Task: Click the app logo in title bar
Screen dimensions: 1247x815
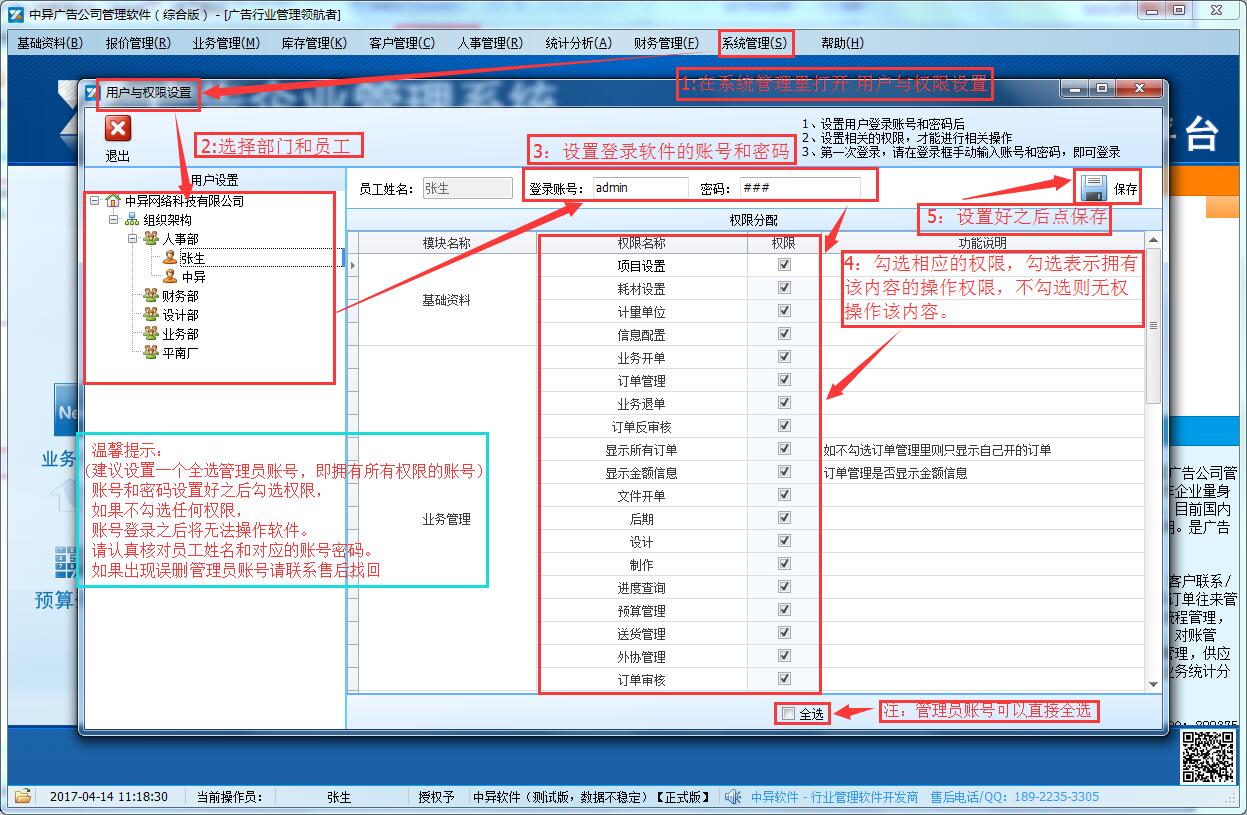Action: (x=15, y=14)
